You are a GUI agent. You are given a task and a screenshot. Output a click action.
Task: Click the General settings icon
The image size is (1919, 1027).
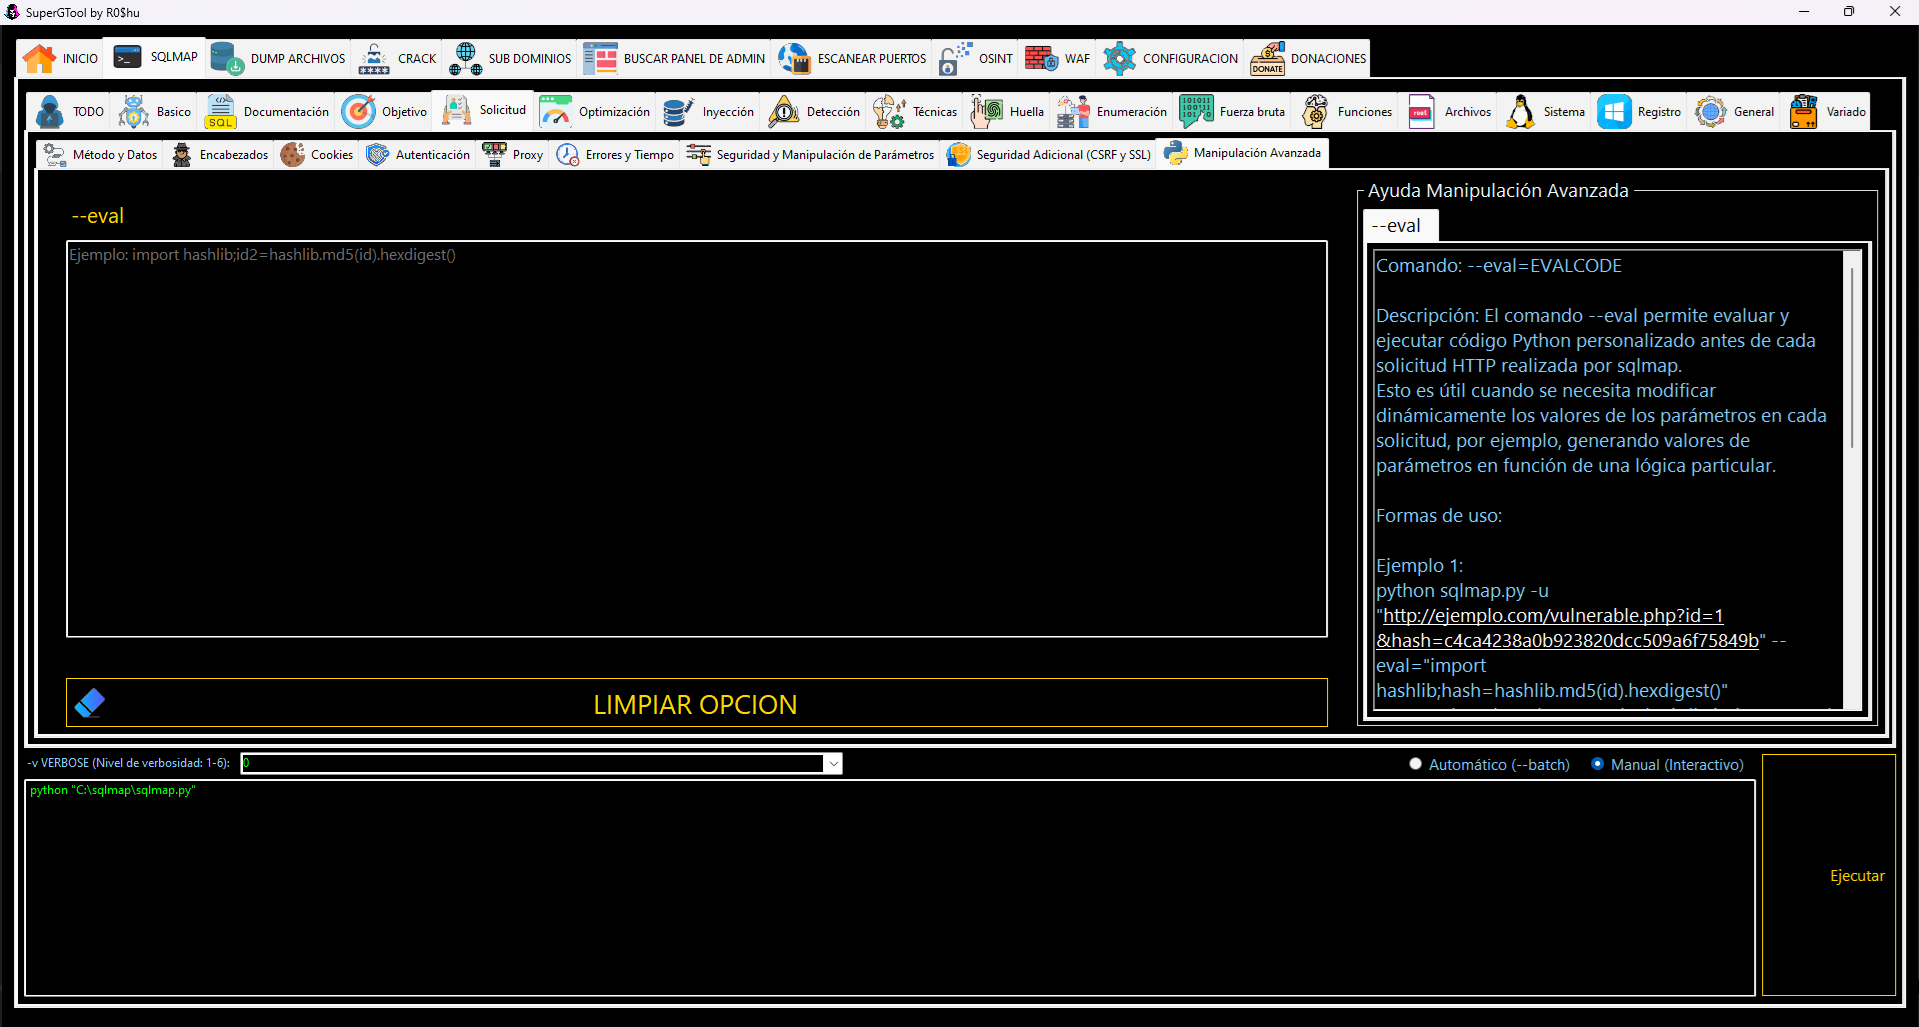click(x=1711, y=112)
